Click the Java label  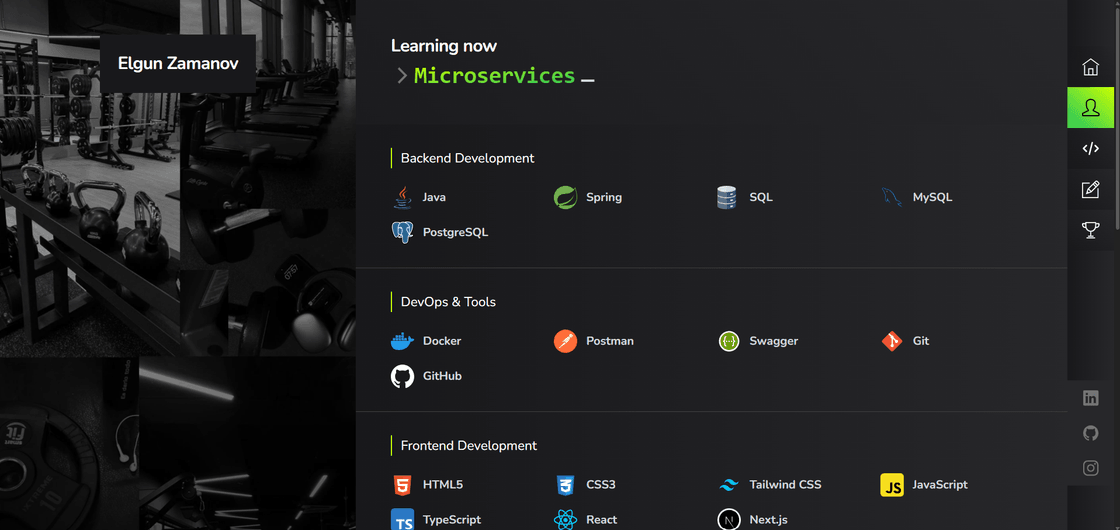tap(434, 197)
